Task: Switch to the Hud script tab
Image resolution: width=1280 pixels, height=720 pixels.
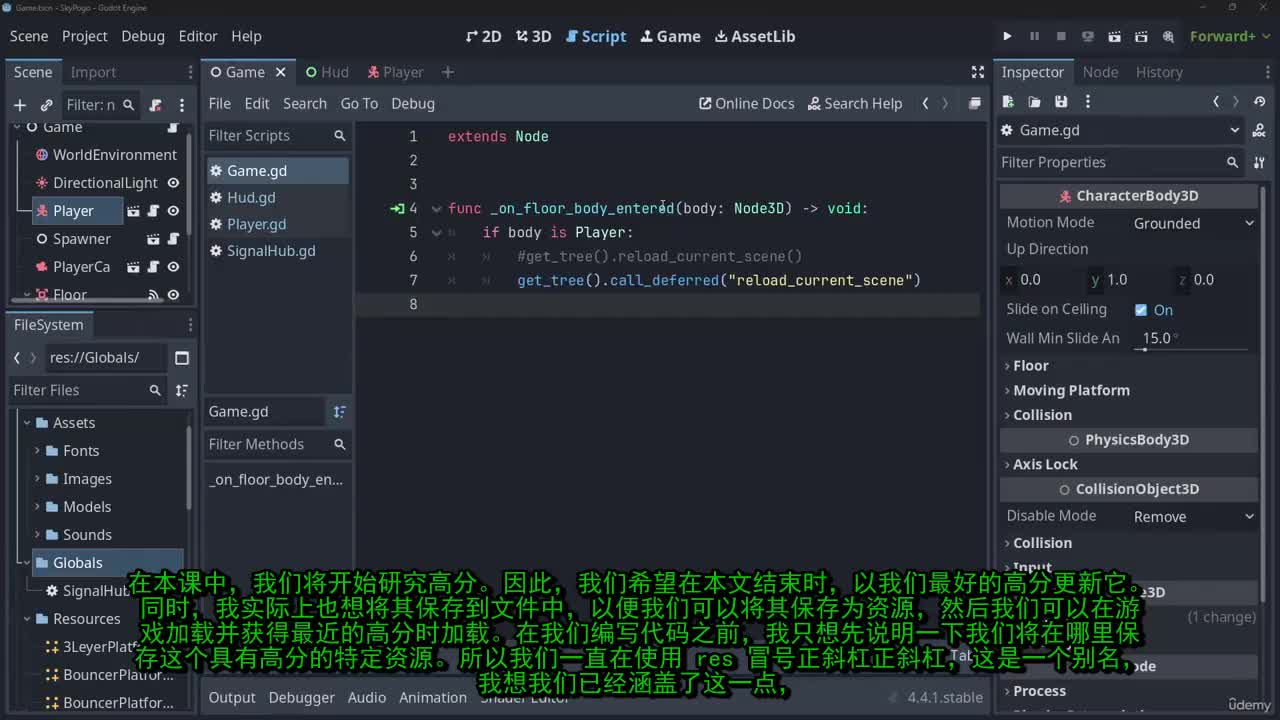Action: (x=327, y=72)
